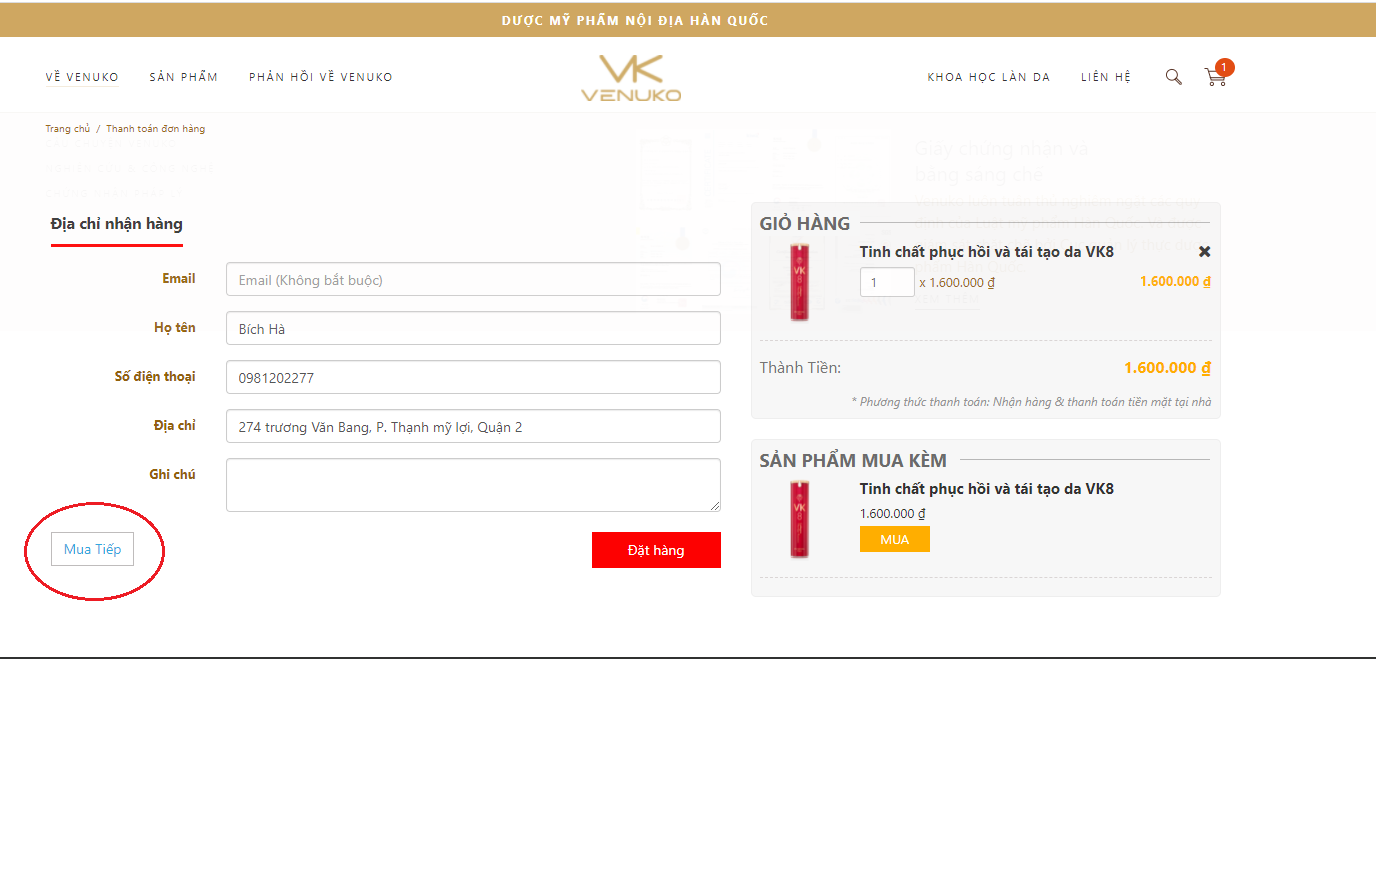This screenshot has width=1376, height=895.
Task: Click the Thành Tiền total amount
Action: click(x=1167, y=368)
